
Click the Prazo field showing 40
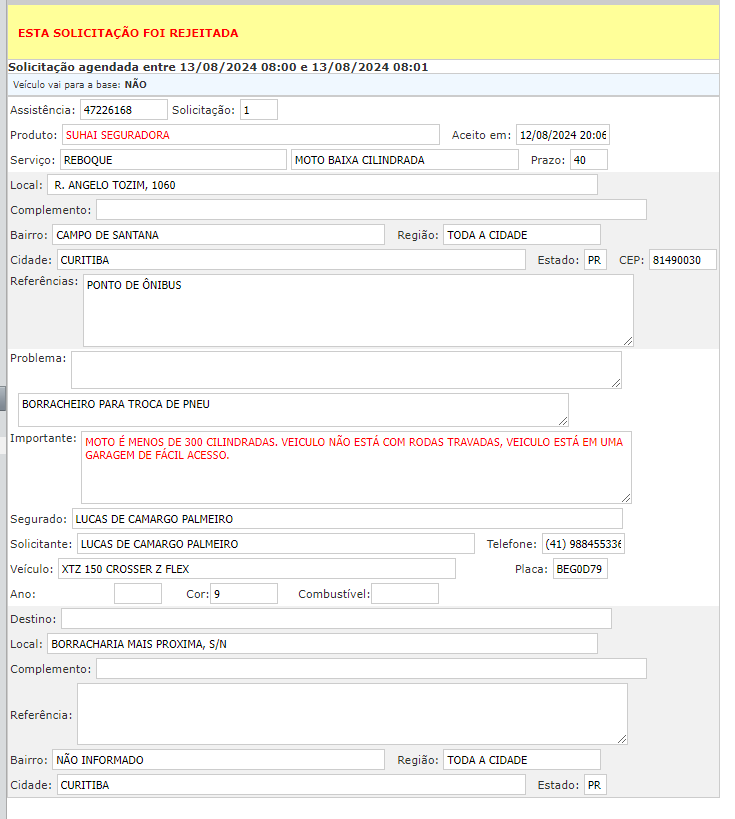589,160
